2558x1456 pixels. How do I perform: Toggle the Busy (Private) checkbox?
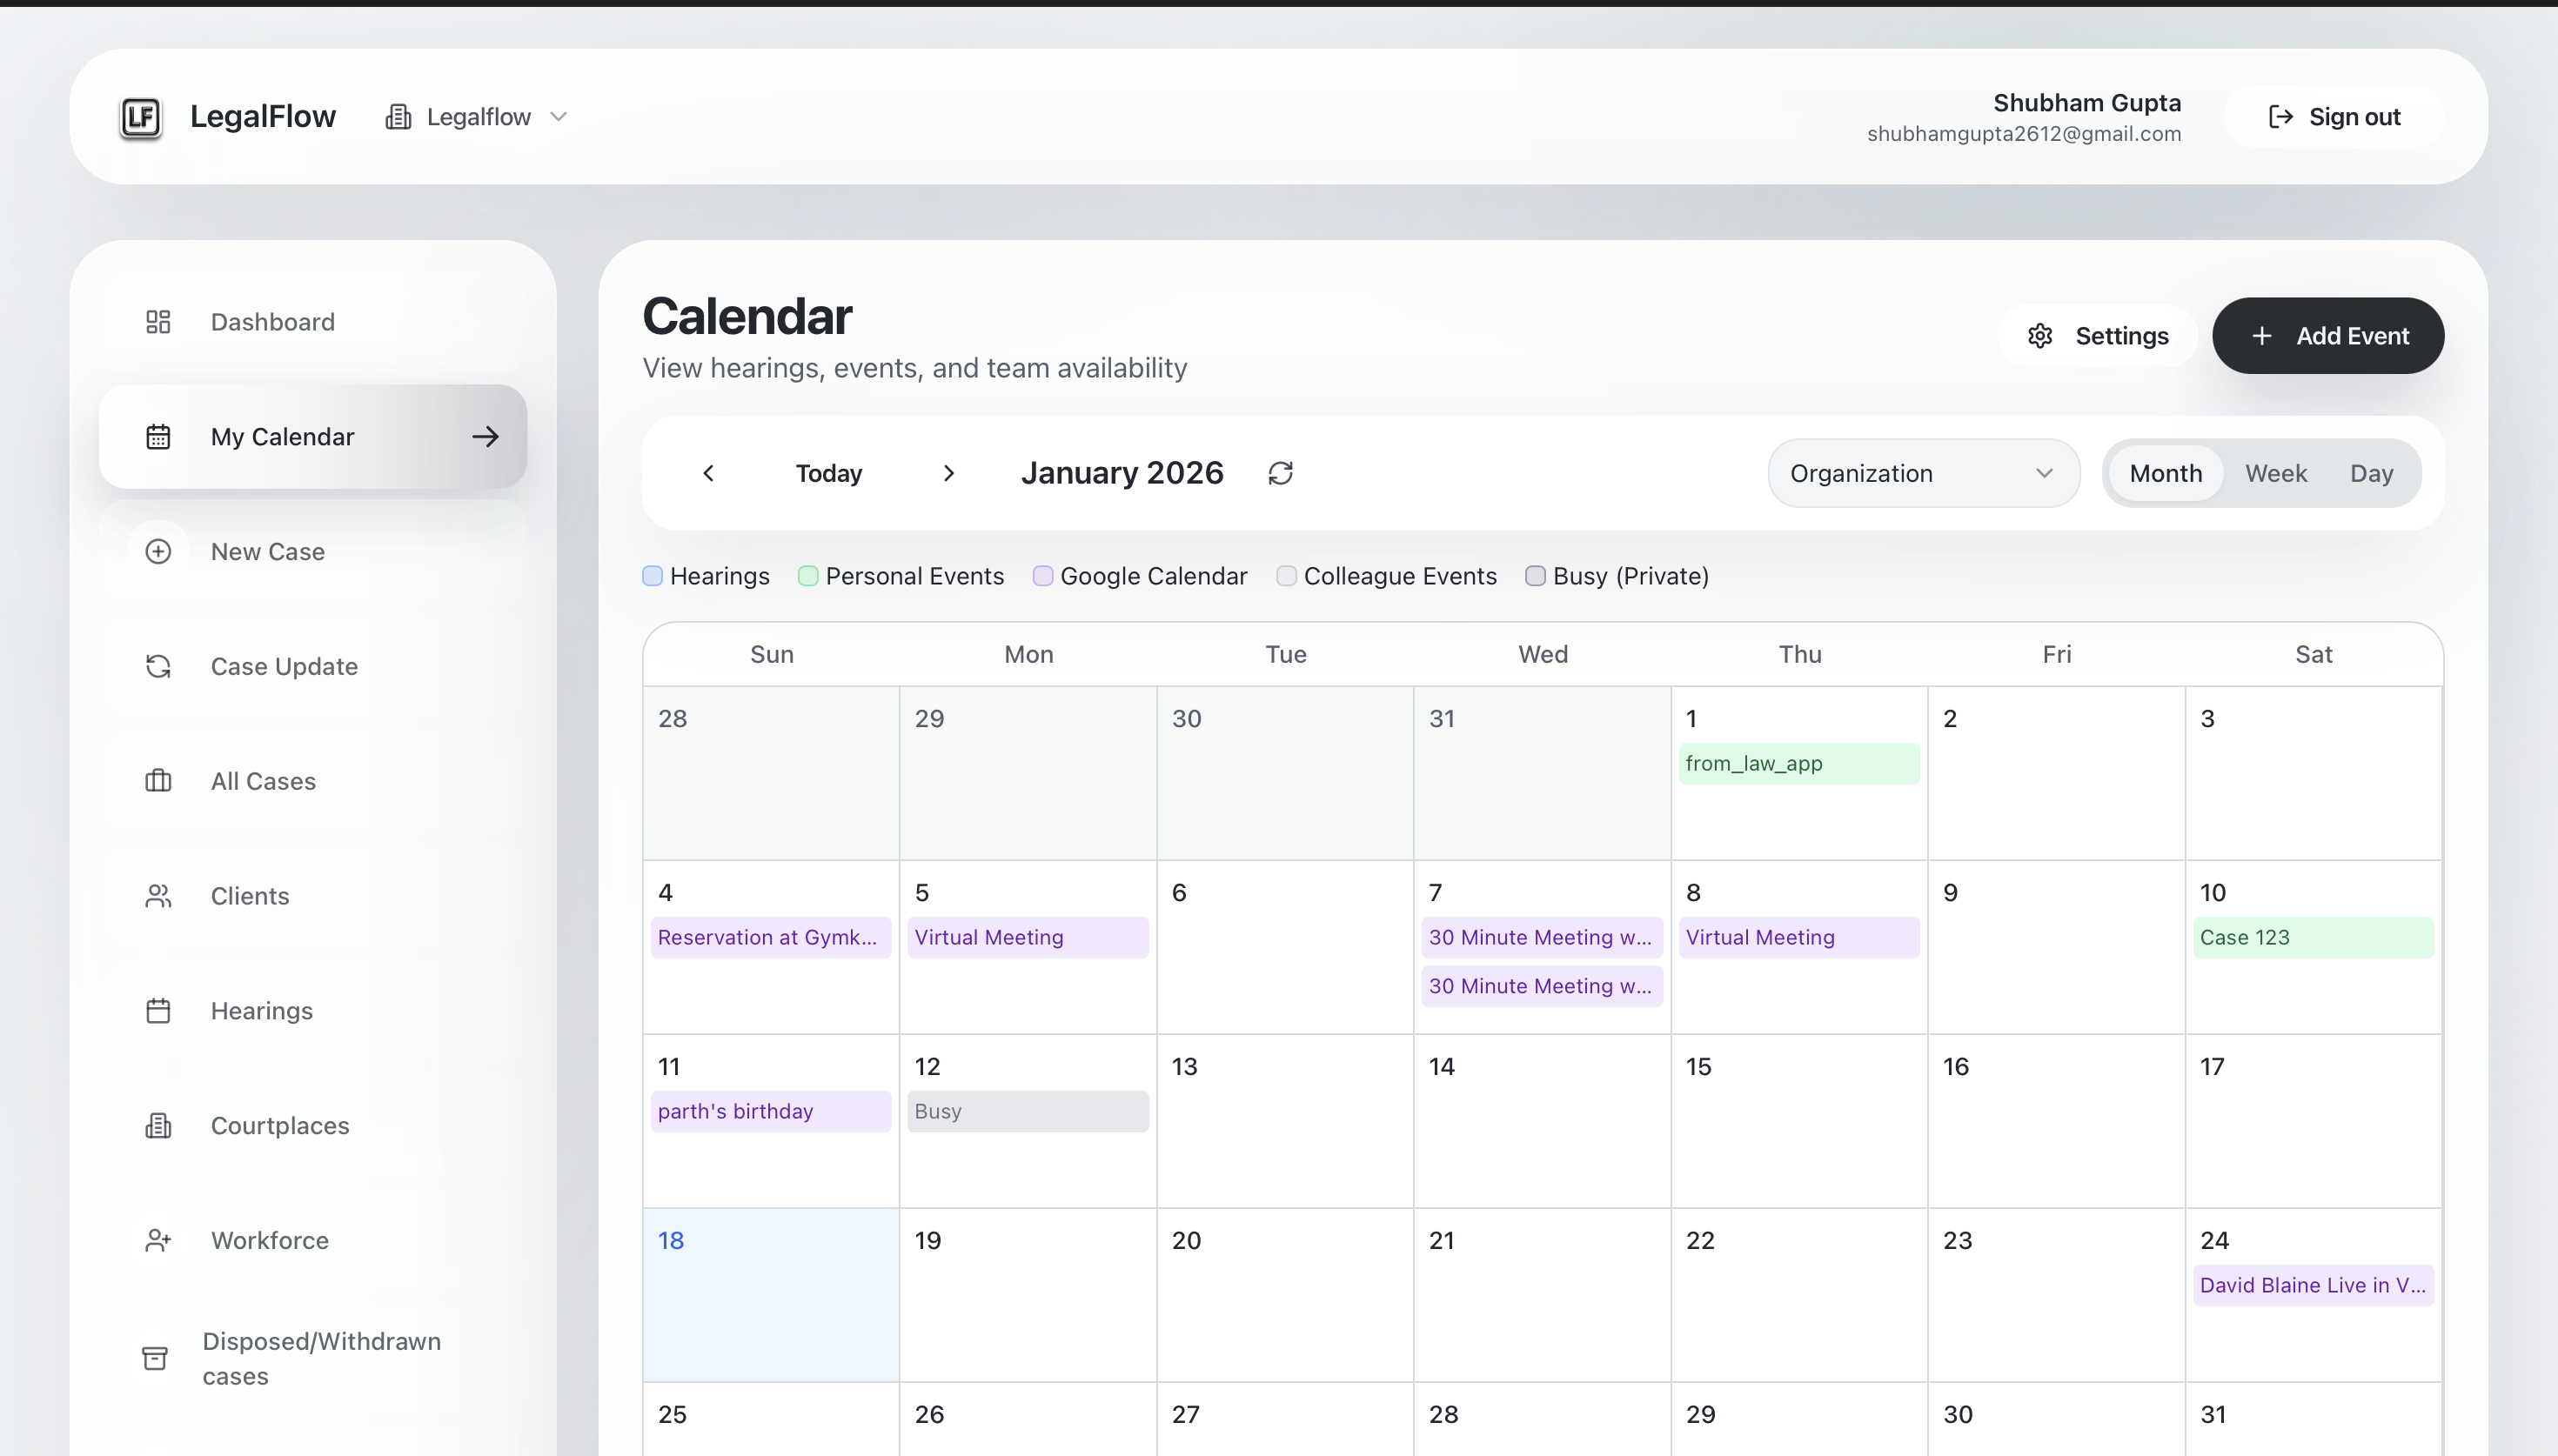(x=1536, y=576)
